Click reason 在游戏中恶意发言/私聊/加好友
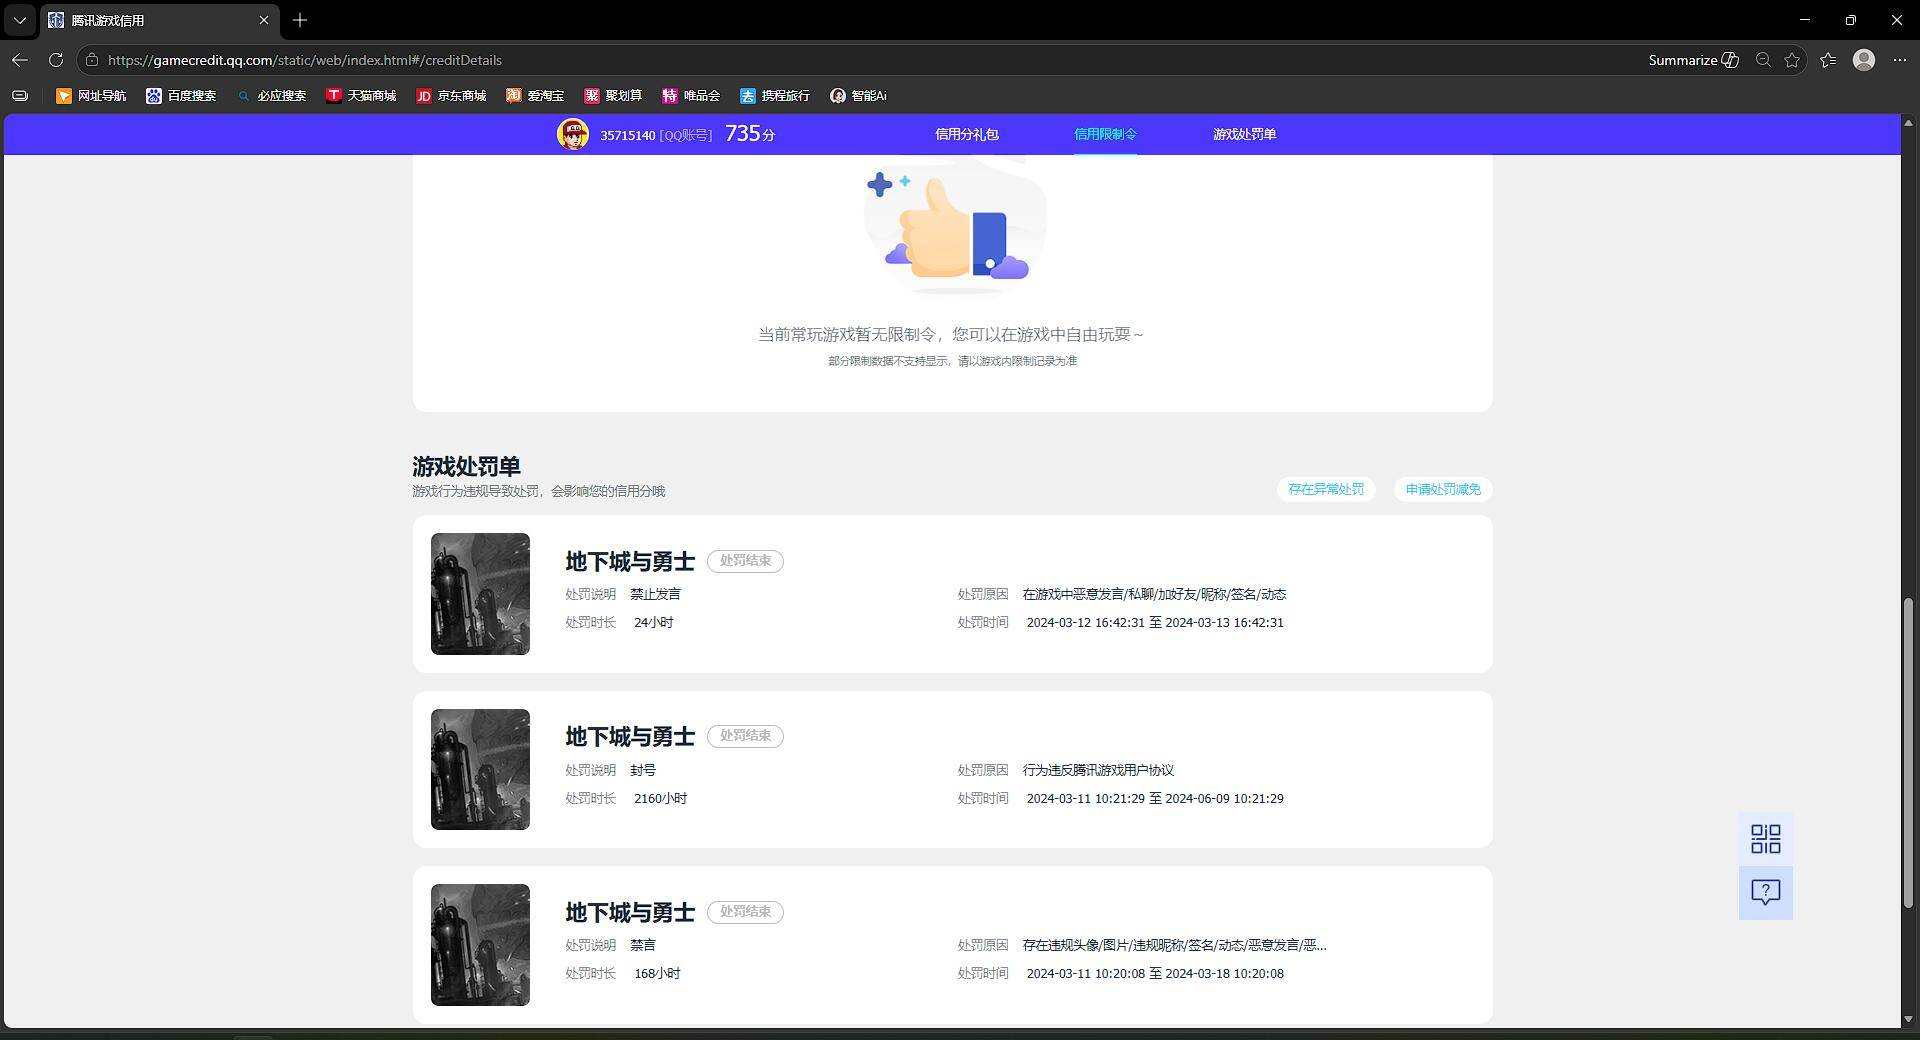The image size is (1920, 1040). [1154, 594]
